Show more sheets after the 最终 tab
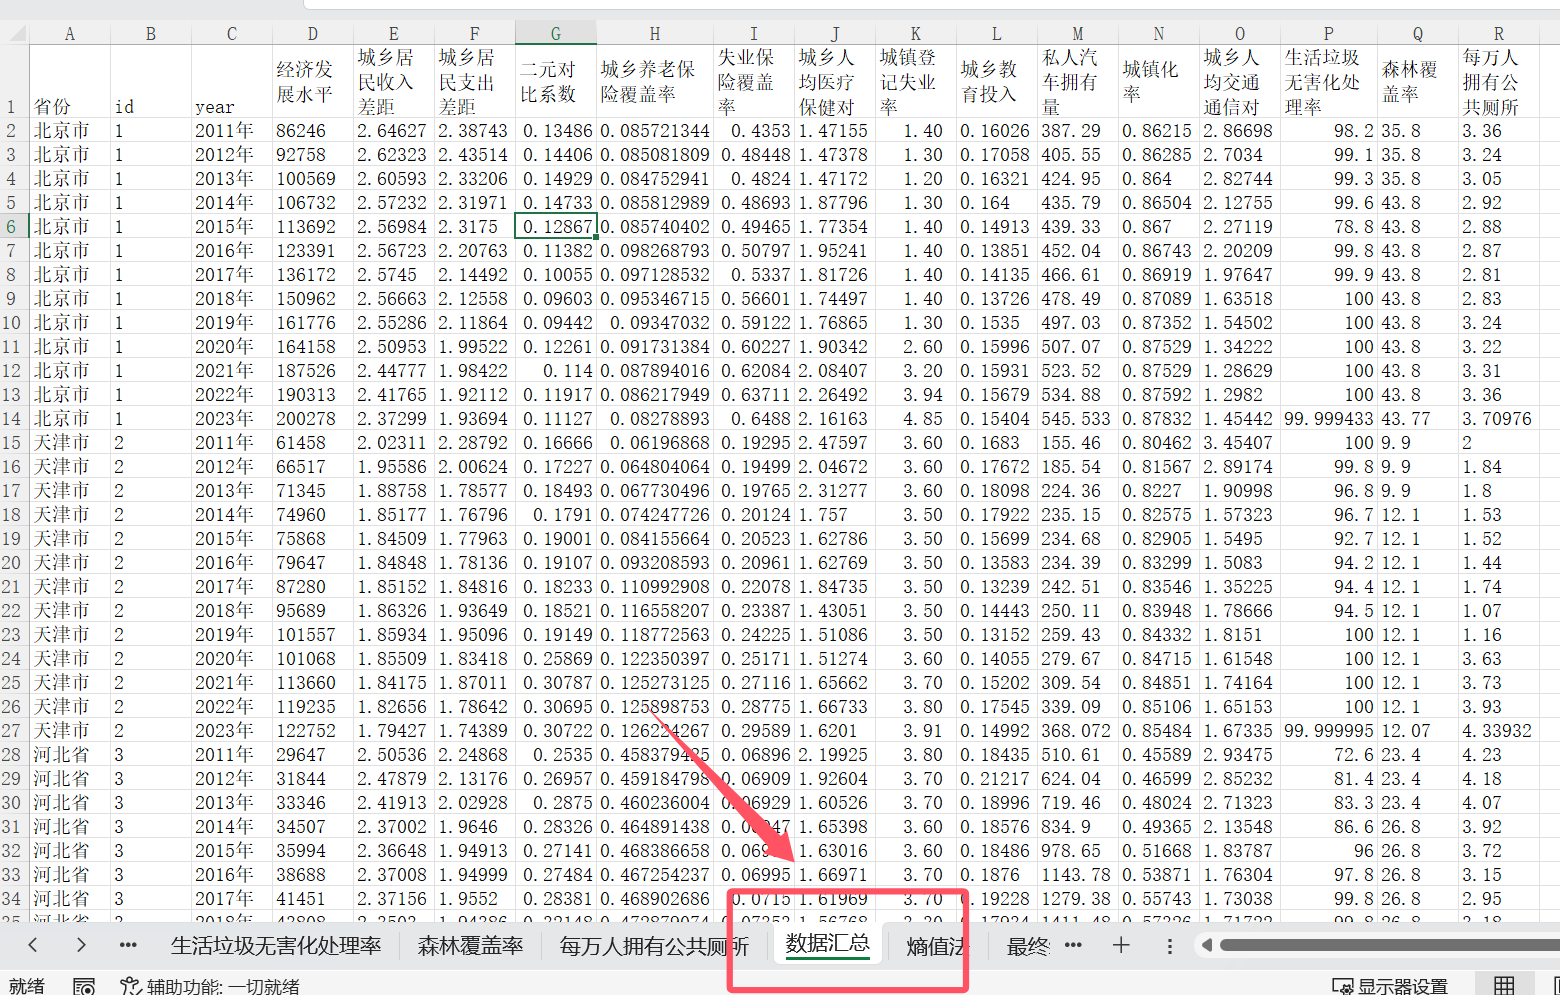 [1073, 945]
